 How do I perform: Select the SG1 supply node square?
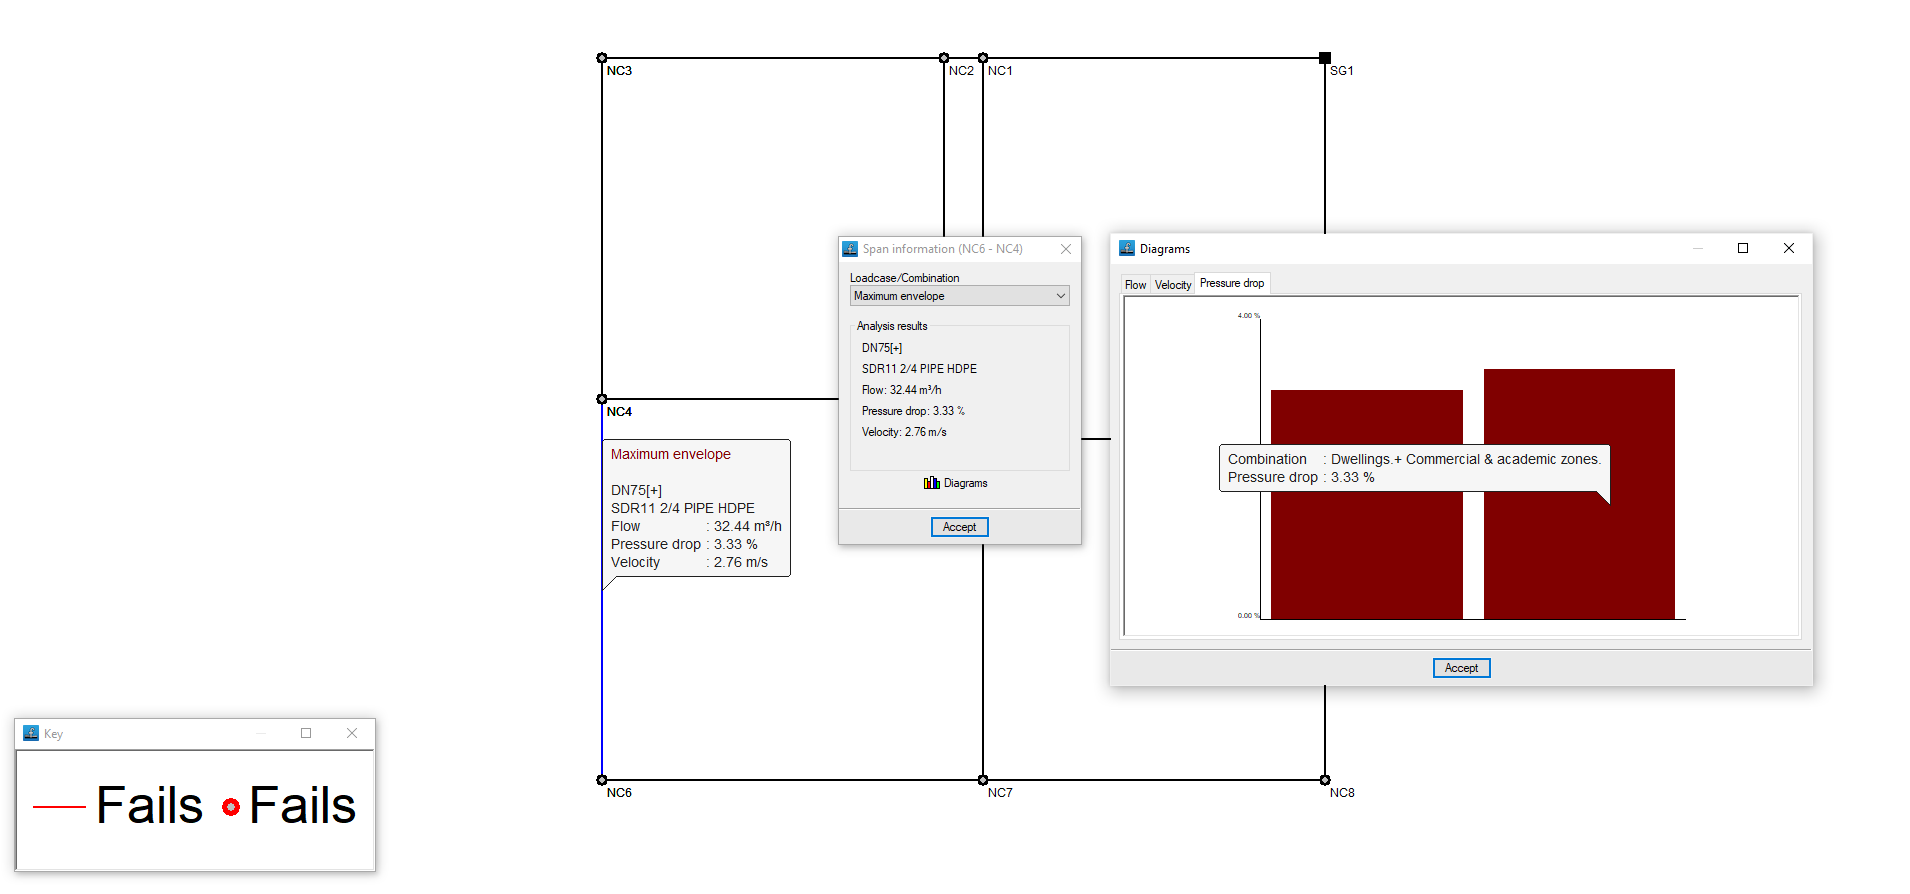pos(1325,58)
